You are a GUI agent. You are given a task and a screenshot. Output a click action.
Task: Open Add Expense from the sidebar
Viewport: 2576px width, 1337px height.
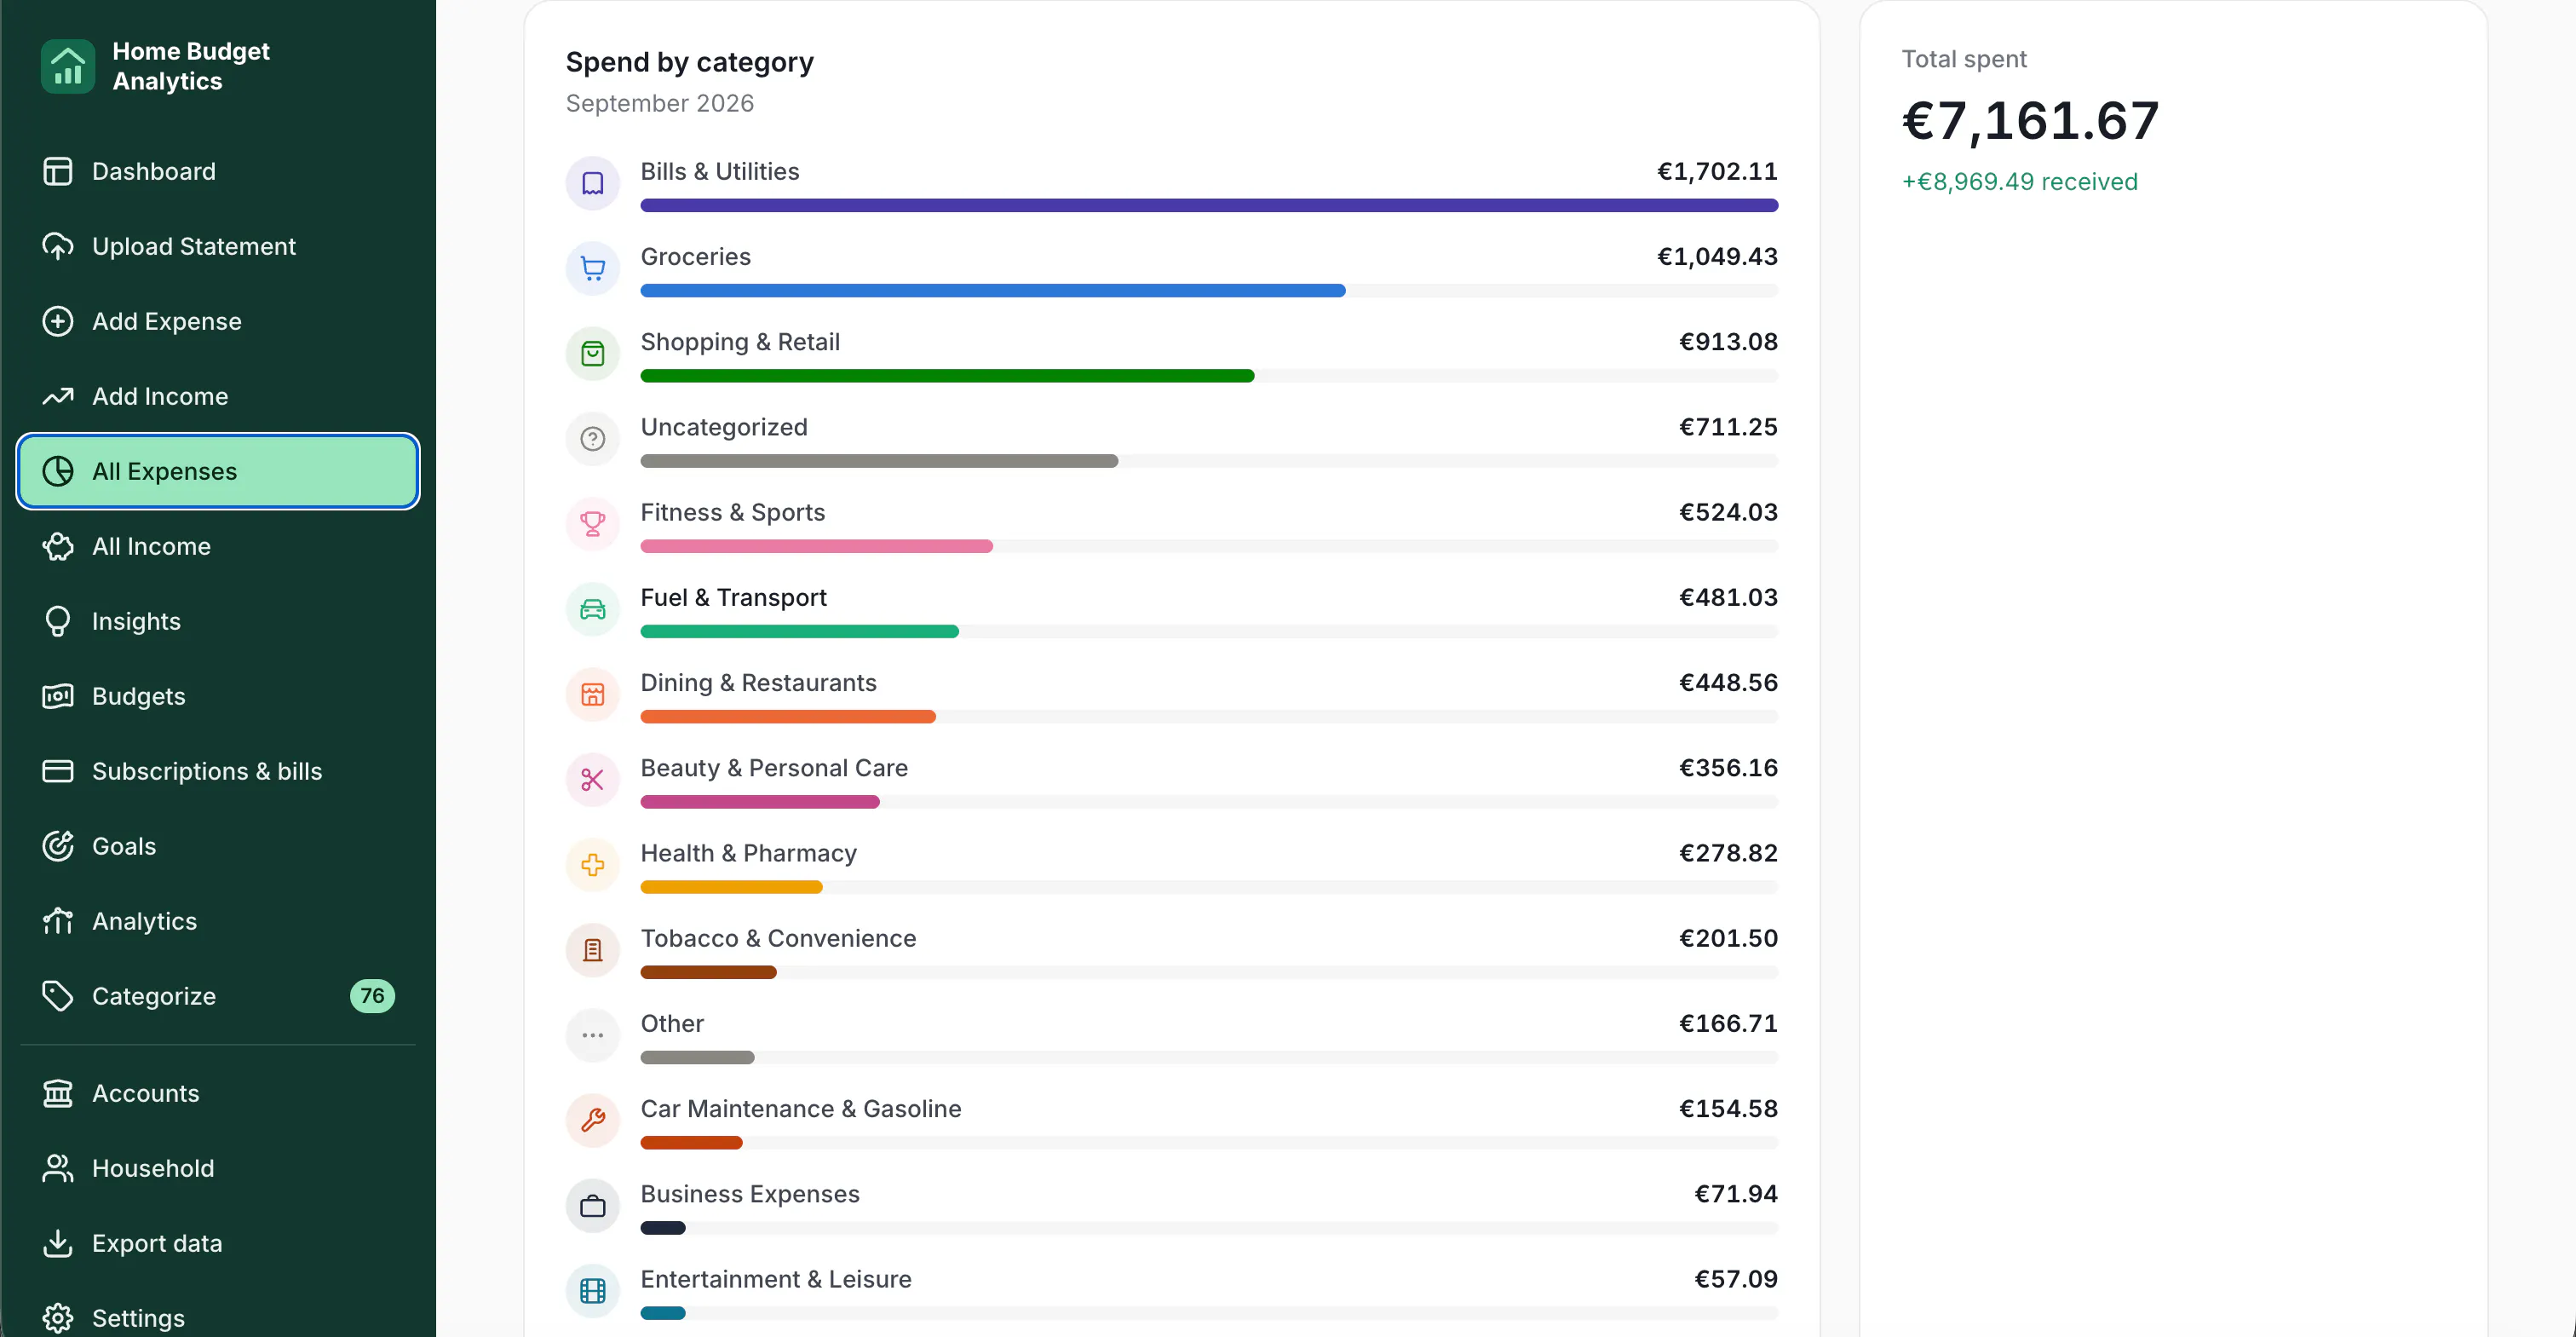[217, 321]
